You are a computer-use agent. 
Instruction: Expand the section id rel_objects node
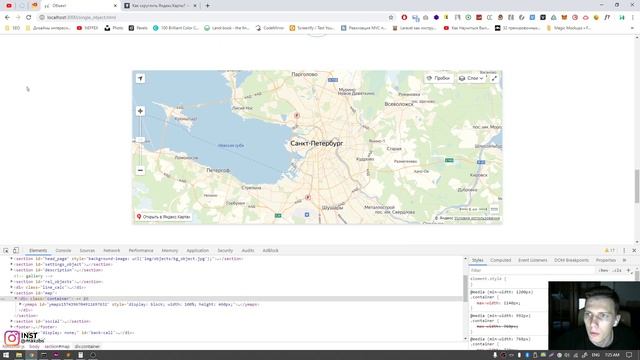(x=11, y=282)
